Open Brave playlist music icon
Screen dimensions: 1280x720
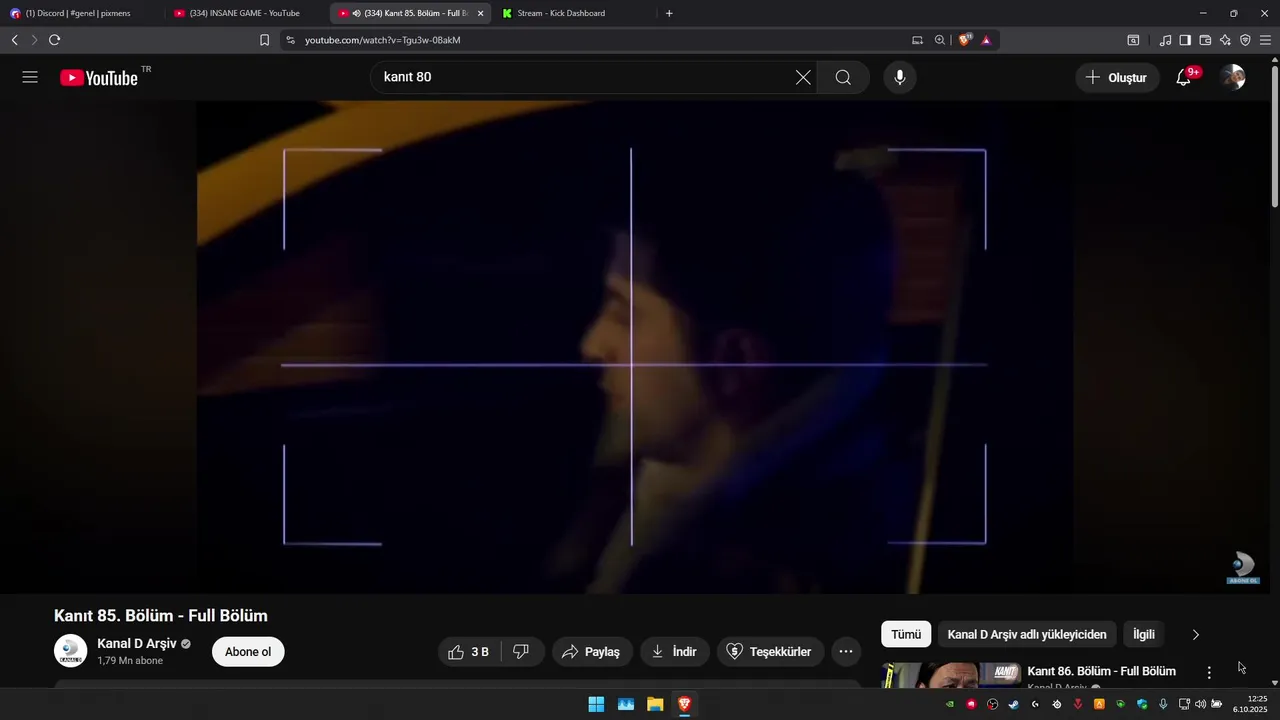[1165, 40]
